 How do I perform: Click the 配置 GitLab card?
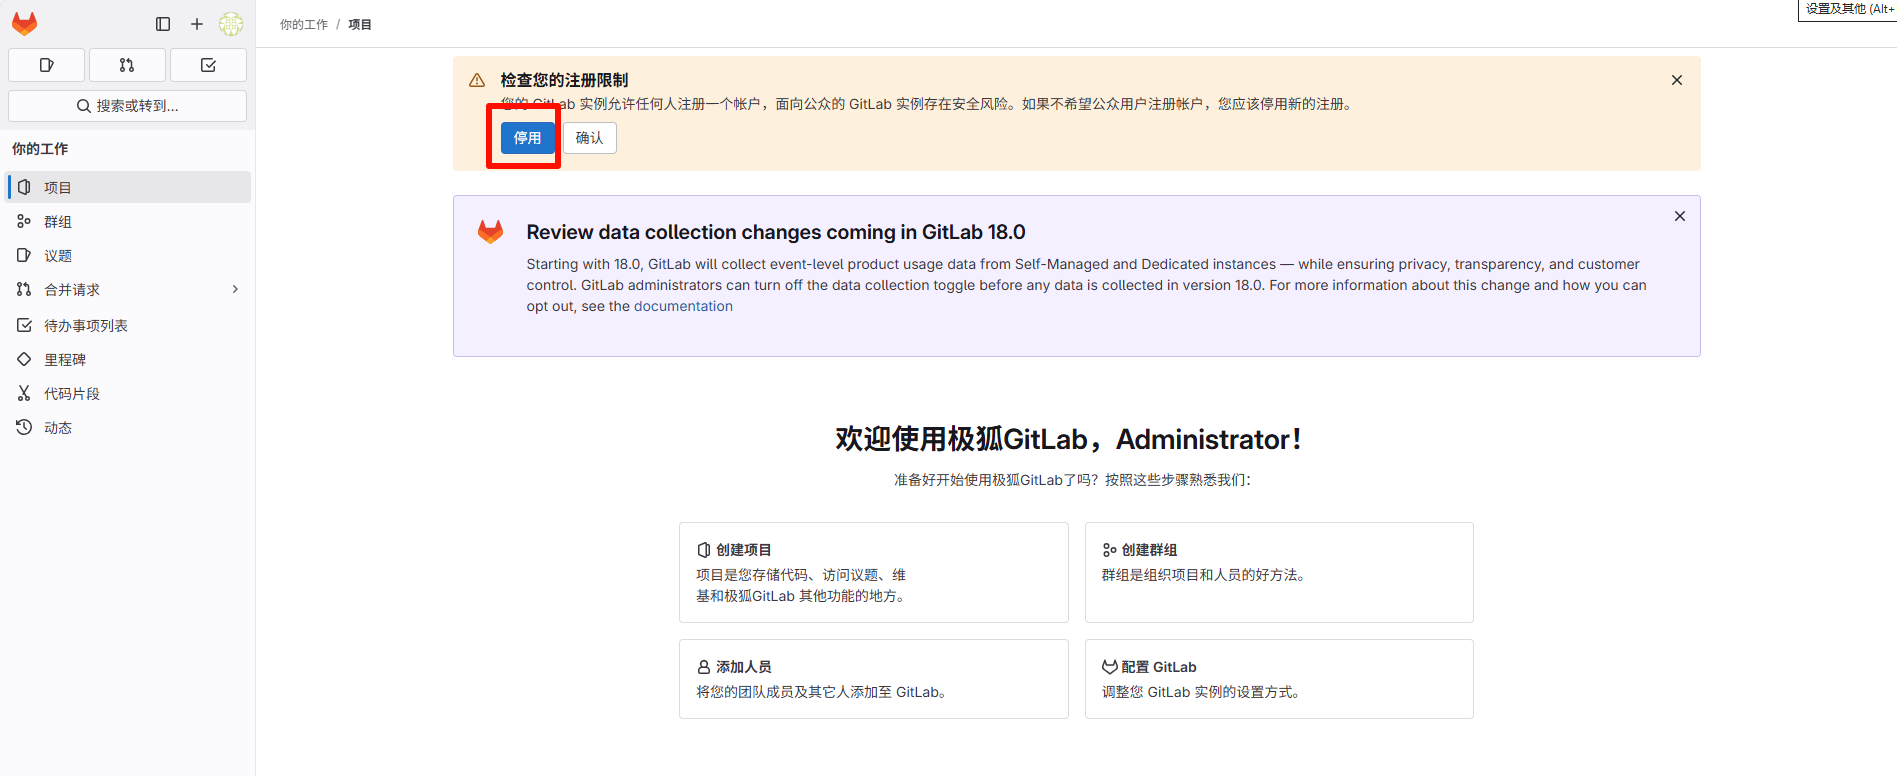pos(1279,679)
